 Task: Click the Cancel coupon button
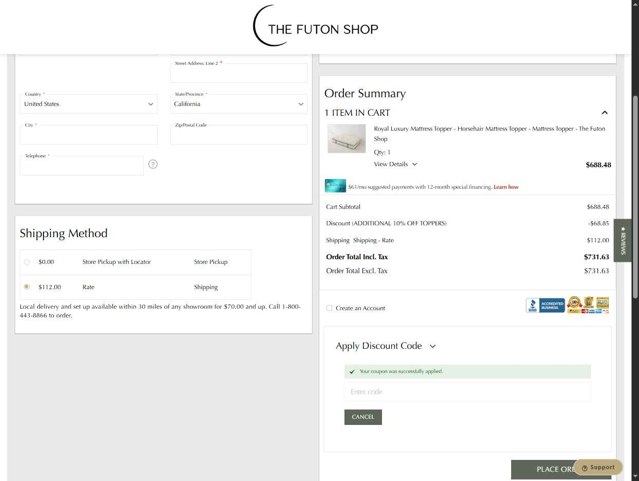[x=363, y=417]
